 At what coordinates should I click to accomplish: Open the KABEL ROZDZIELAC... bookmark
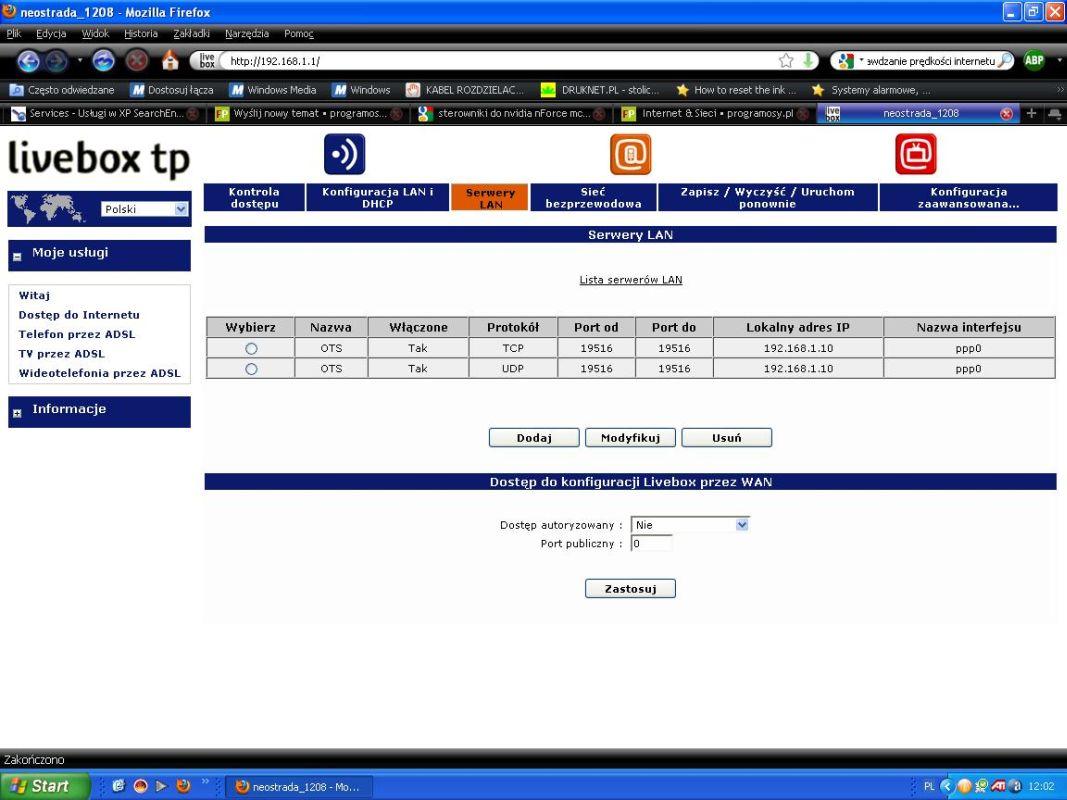coord(465,90)
